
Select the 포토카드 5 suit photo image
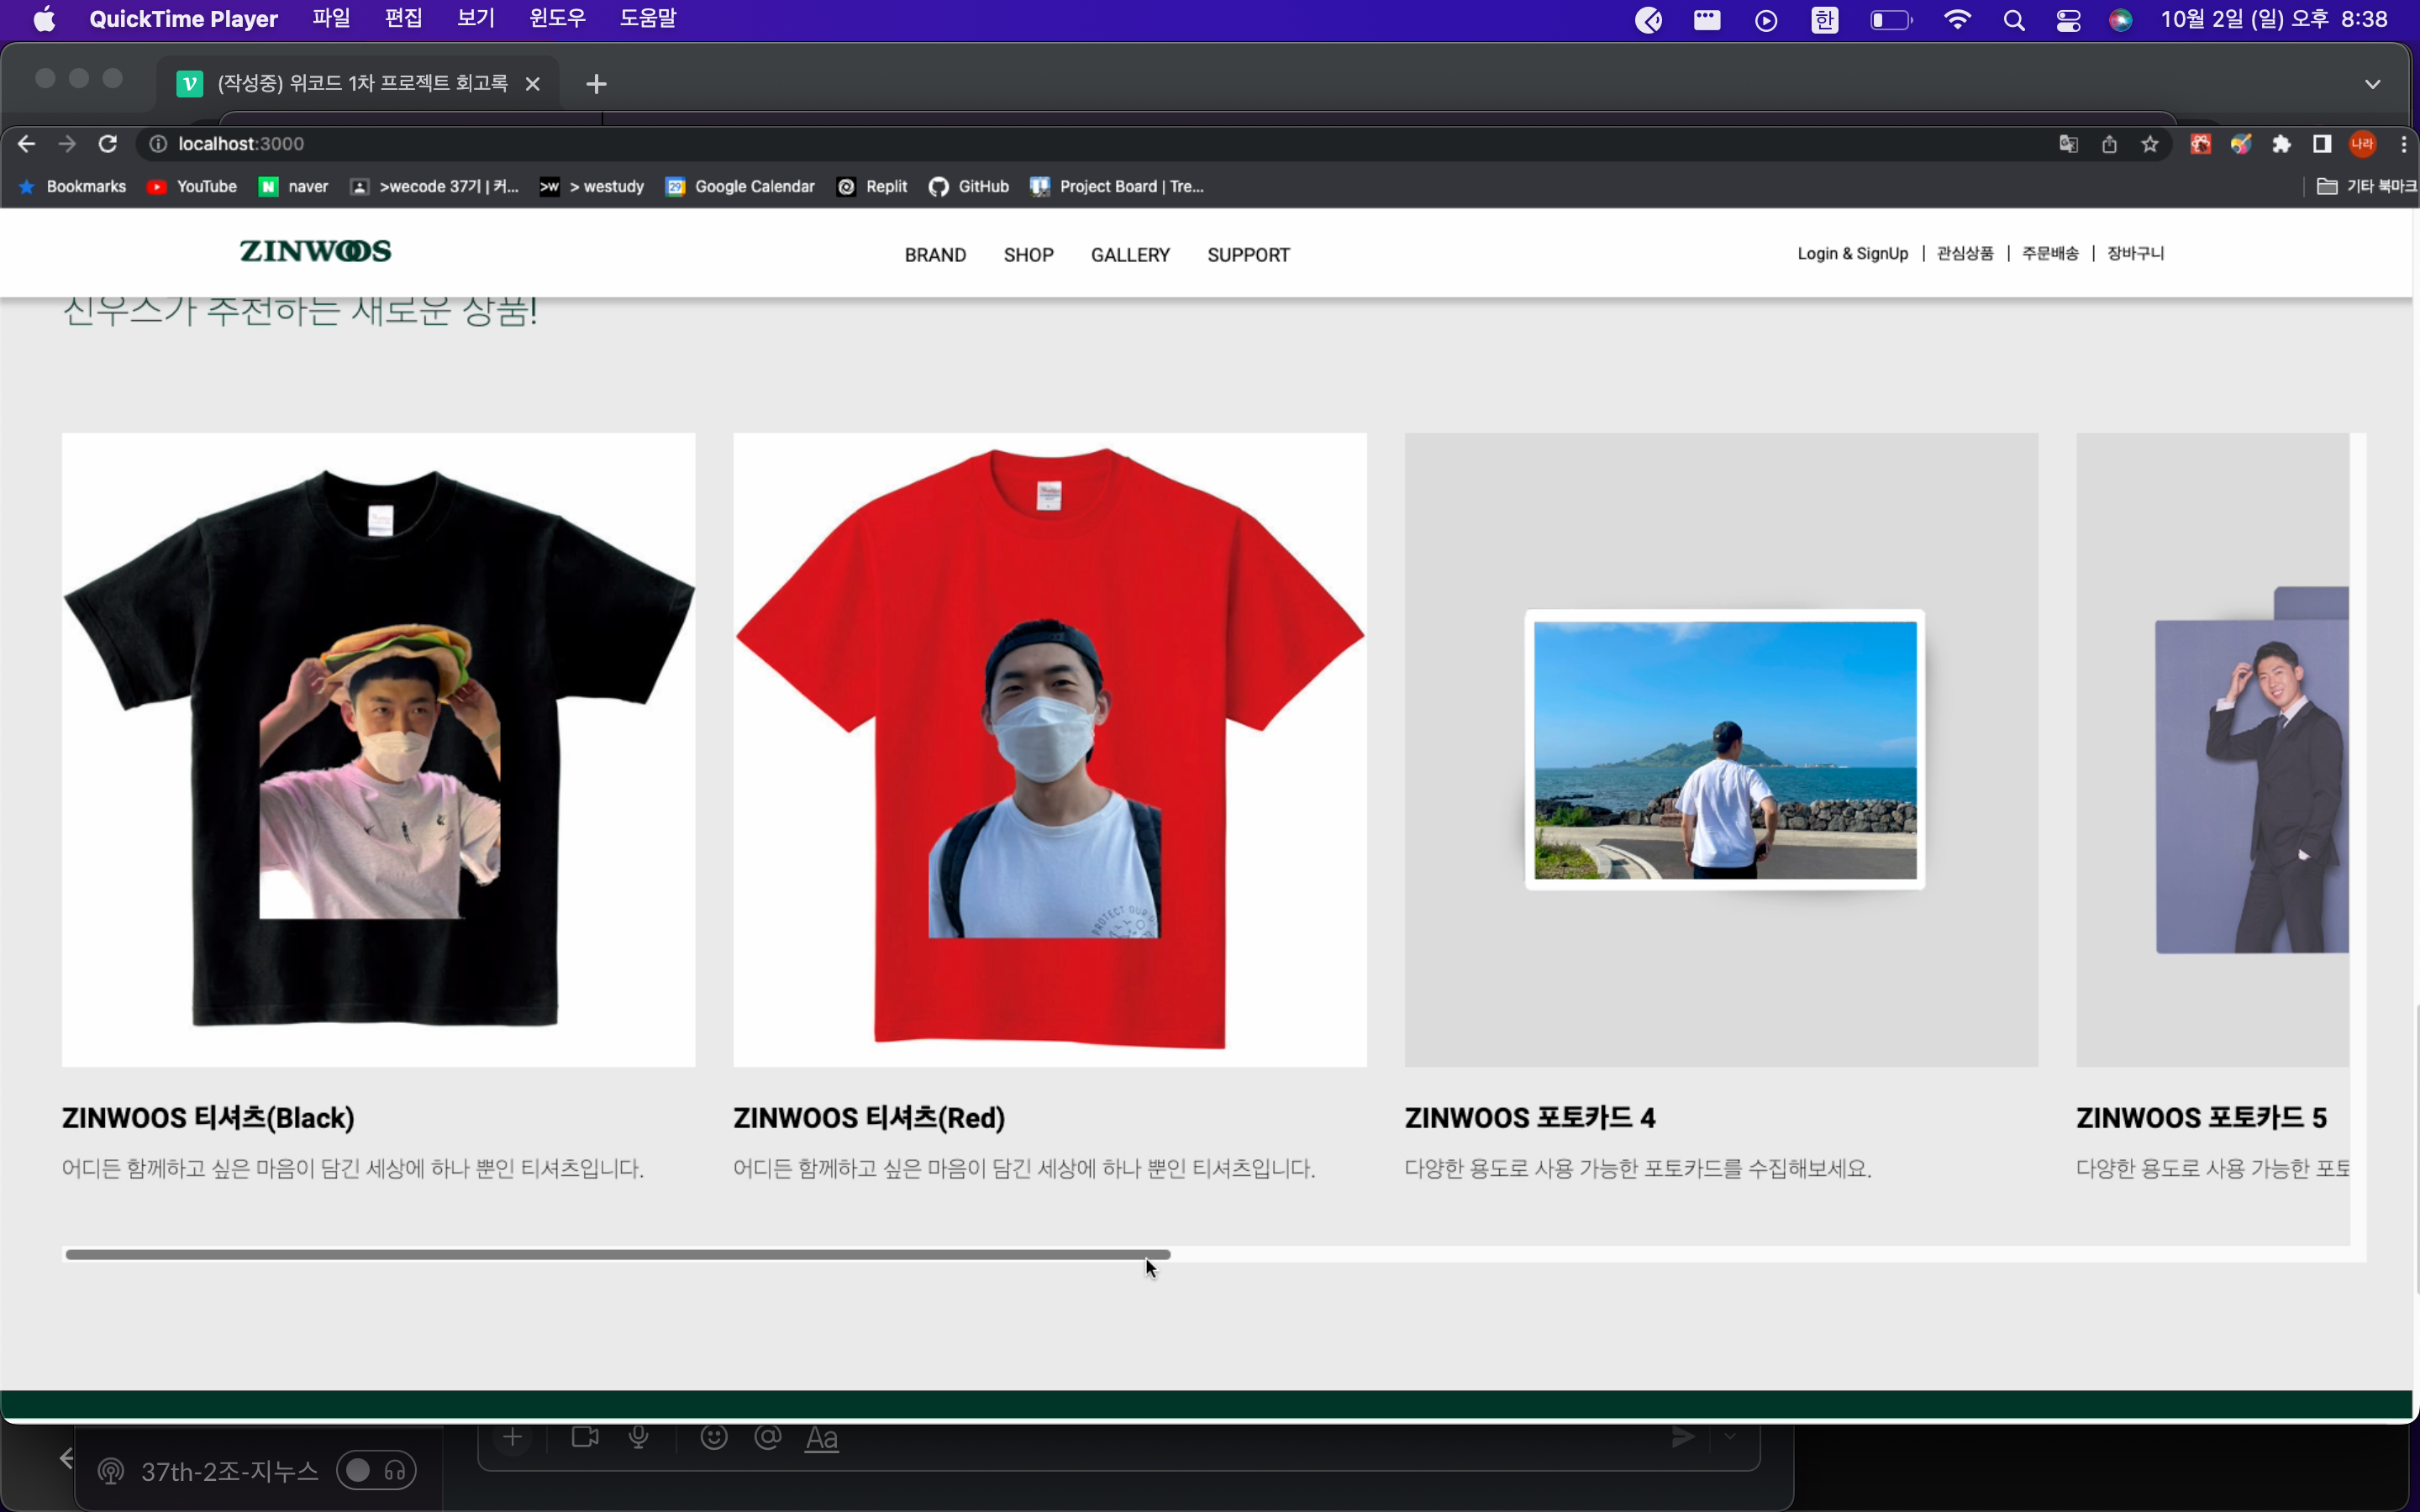pyautogui.click(x=2212, y=749)
